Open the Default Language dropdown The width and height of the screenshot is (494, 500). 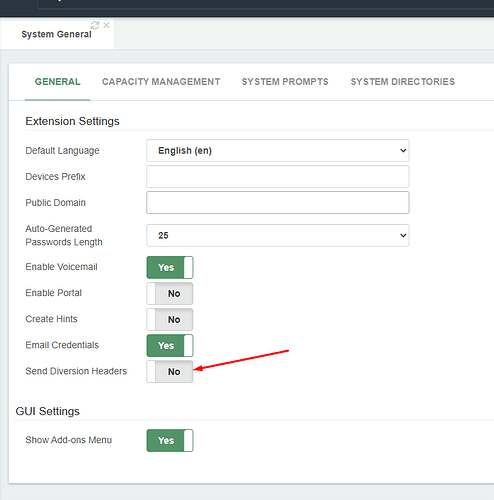click(x=278, y=151)
